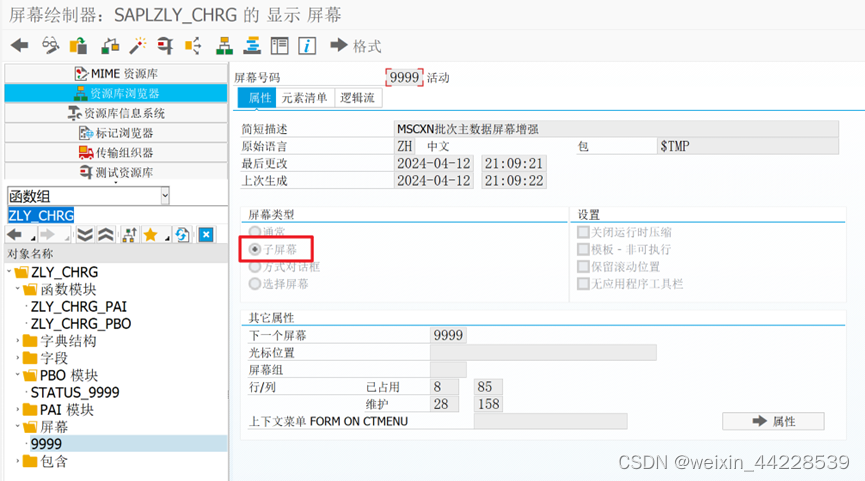Activate the screen with the magic wand icon
The width and height of the screenshot is (865, 481).
[137, 45]
